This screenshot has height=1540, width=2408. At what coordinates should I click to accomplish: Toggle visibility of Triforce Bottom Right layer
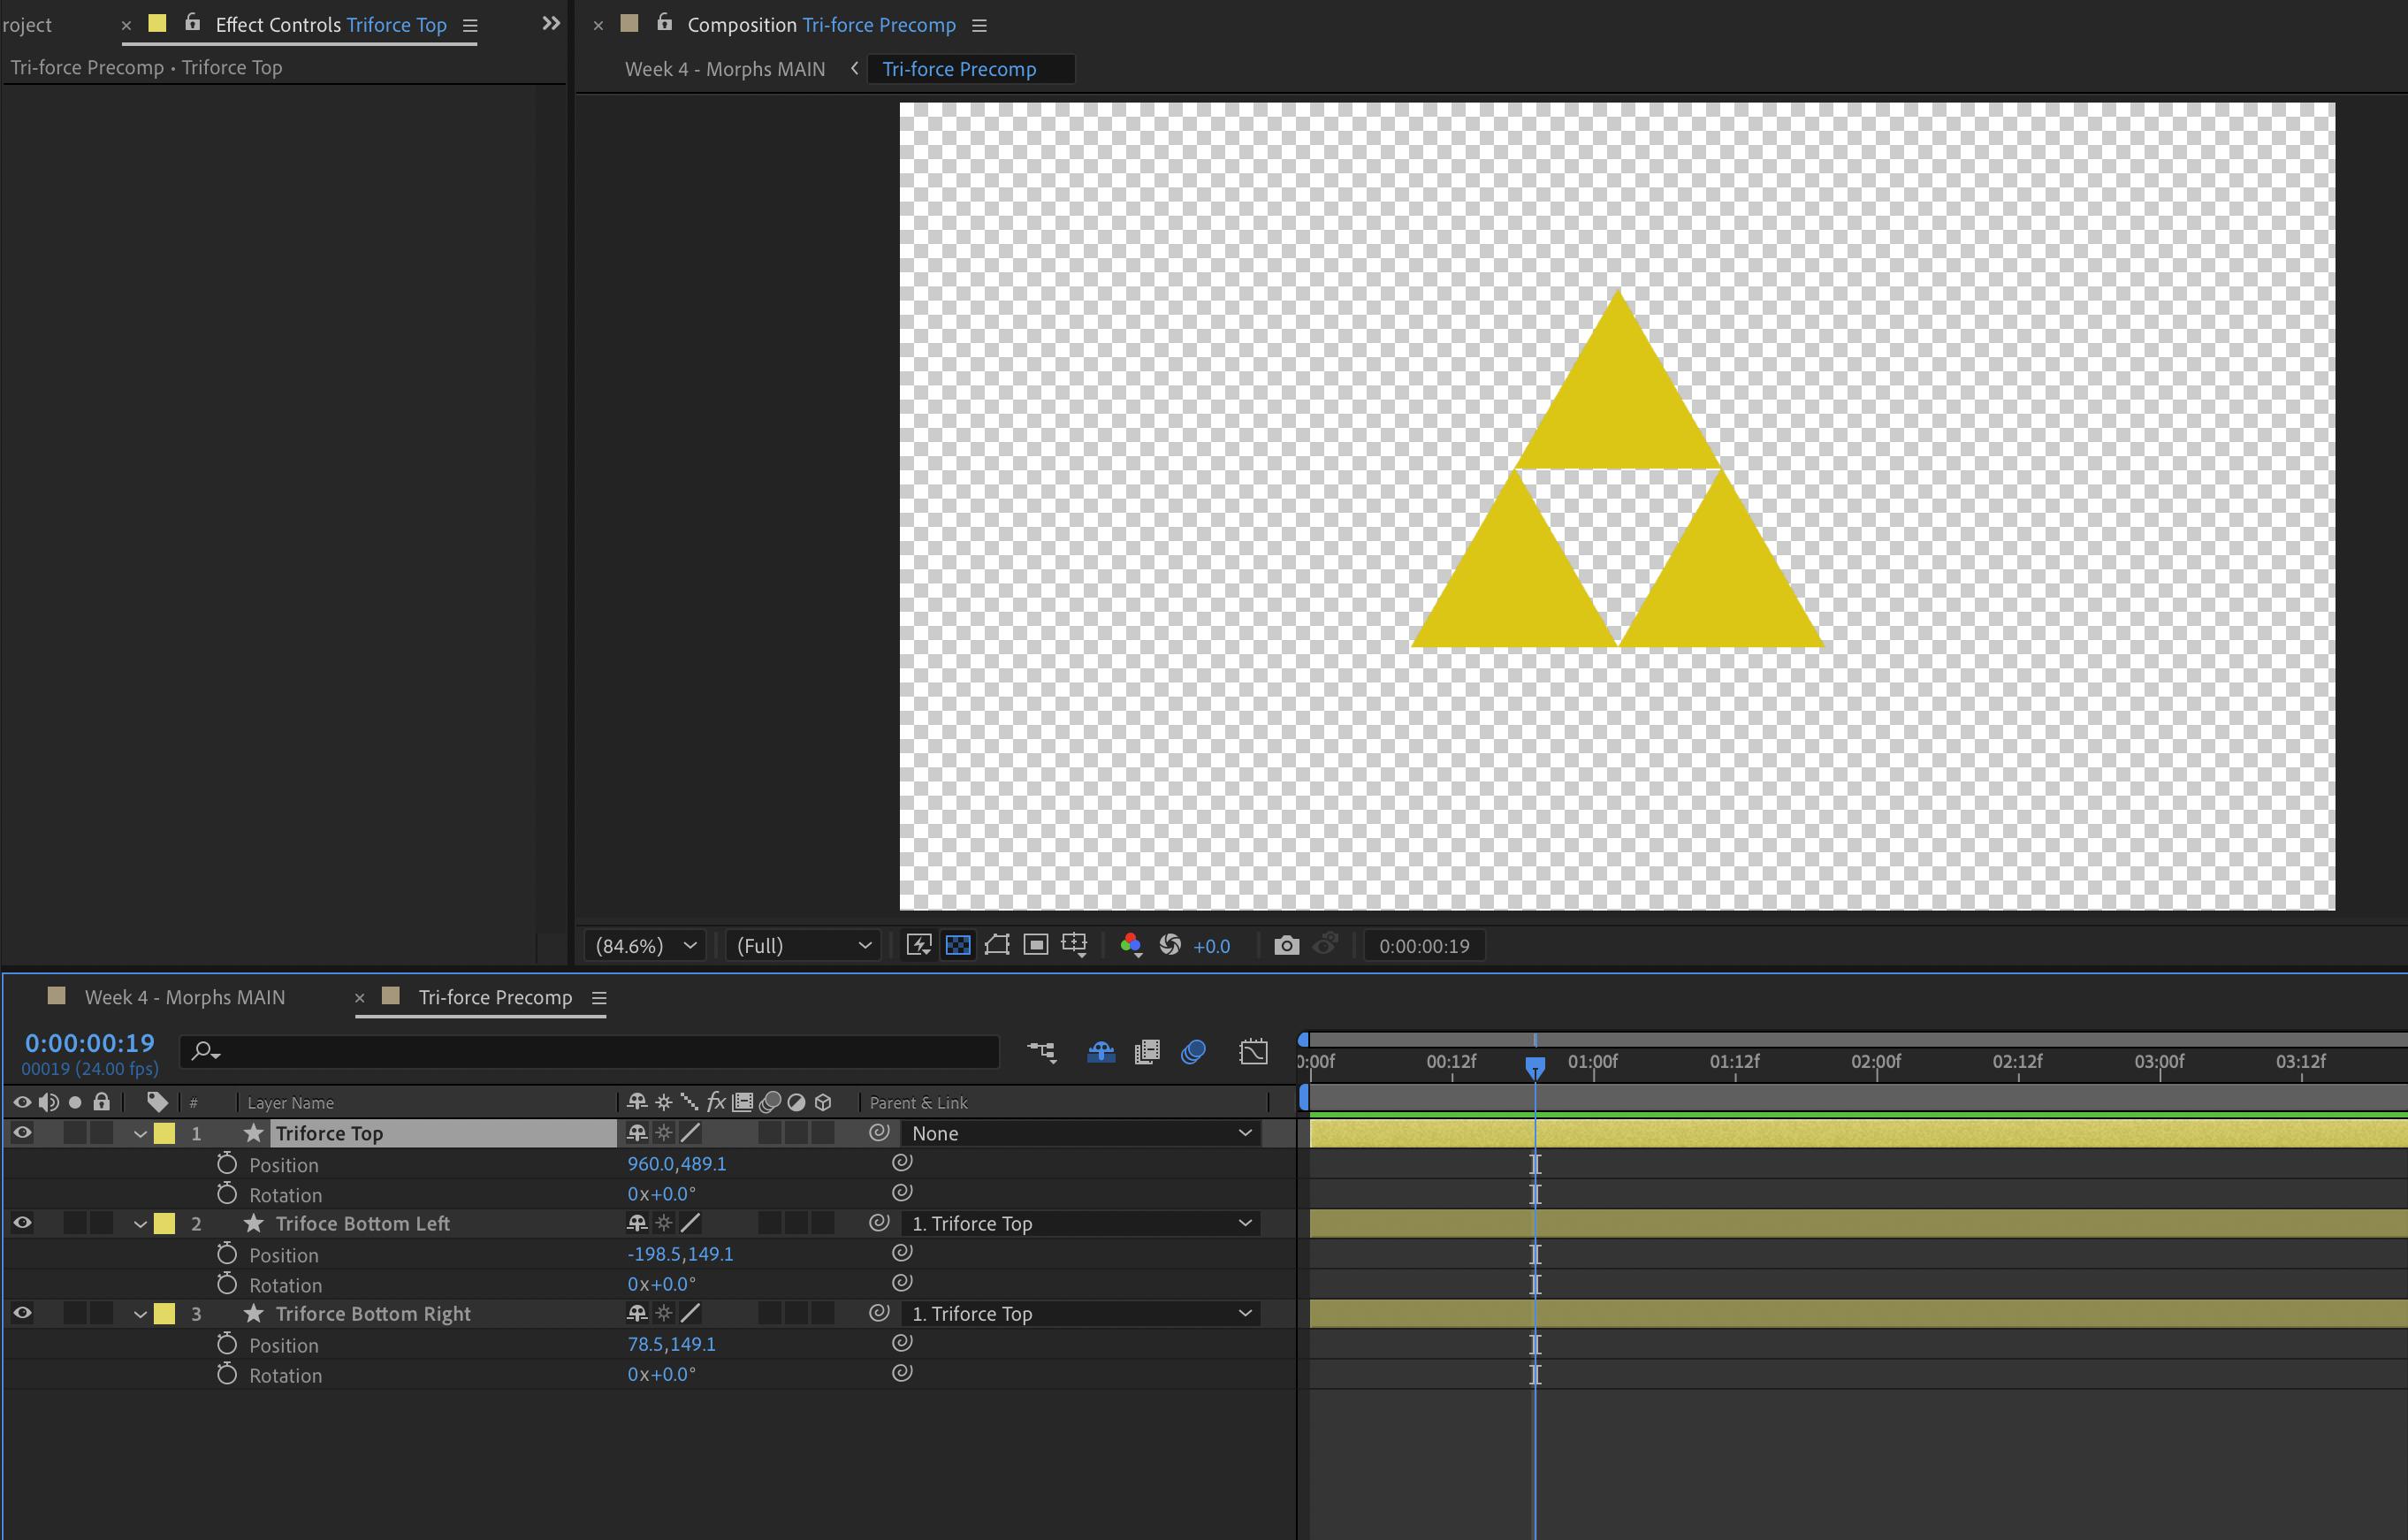(x=25, y=1314)
